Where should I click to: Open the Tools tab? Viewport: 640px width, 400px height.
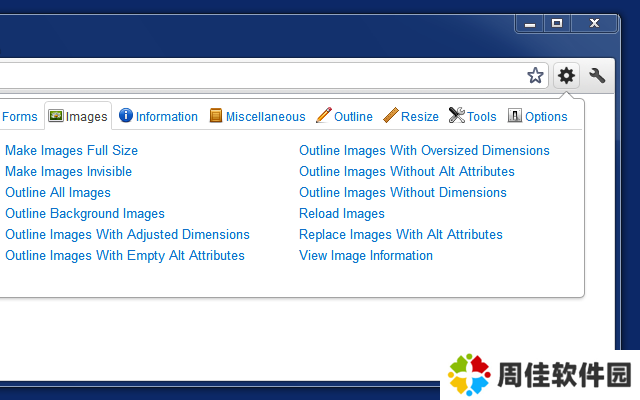tap(472, 117)
